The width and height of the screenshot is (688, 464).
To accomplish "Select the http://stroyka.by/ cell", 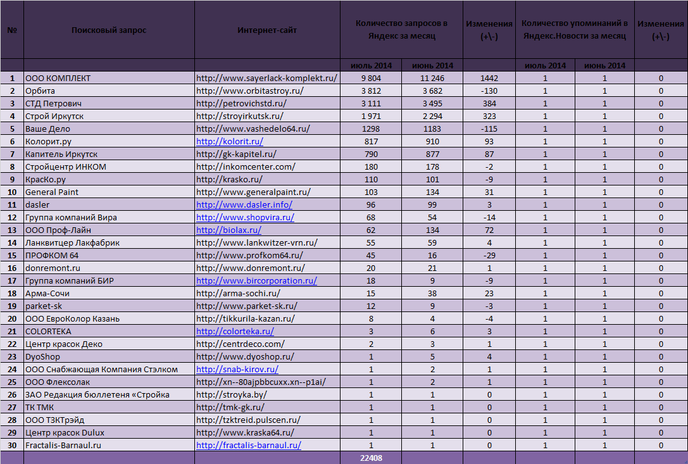I will [x=267, y=395].
